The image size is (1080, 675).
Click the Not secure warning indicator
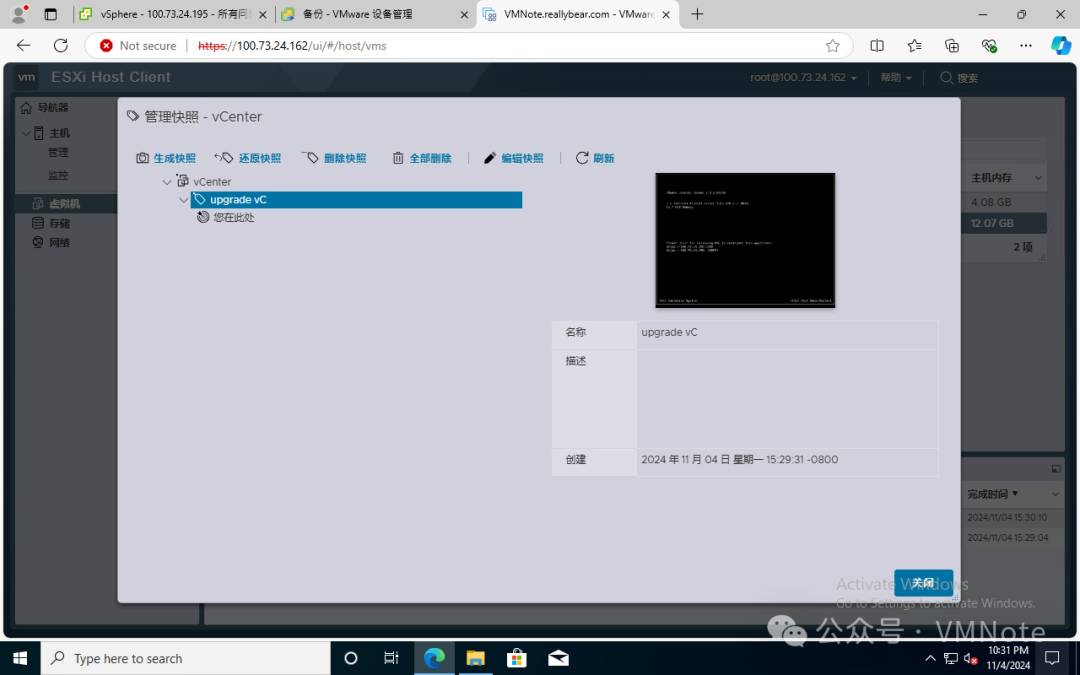point(138,45)
